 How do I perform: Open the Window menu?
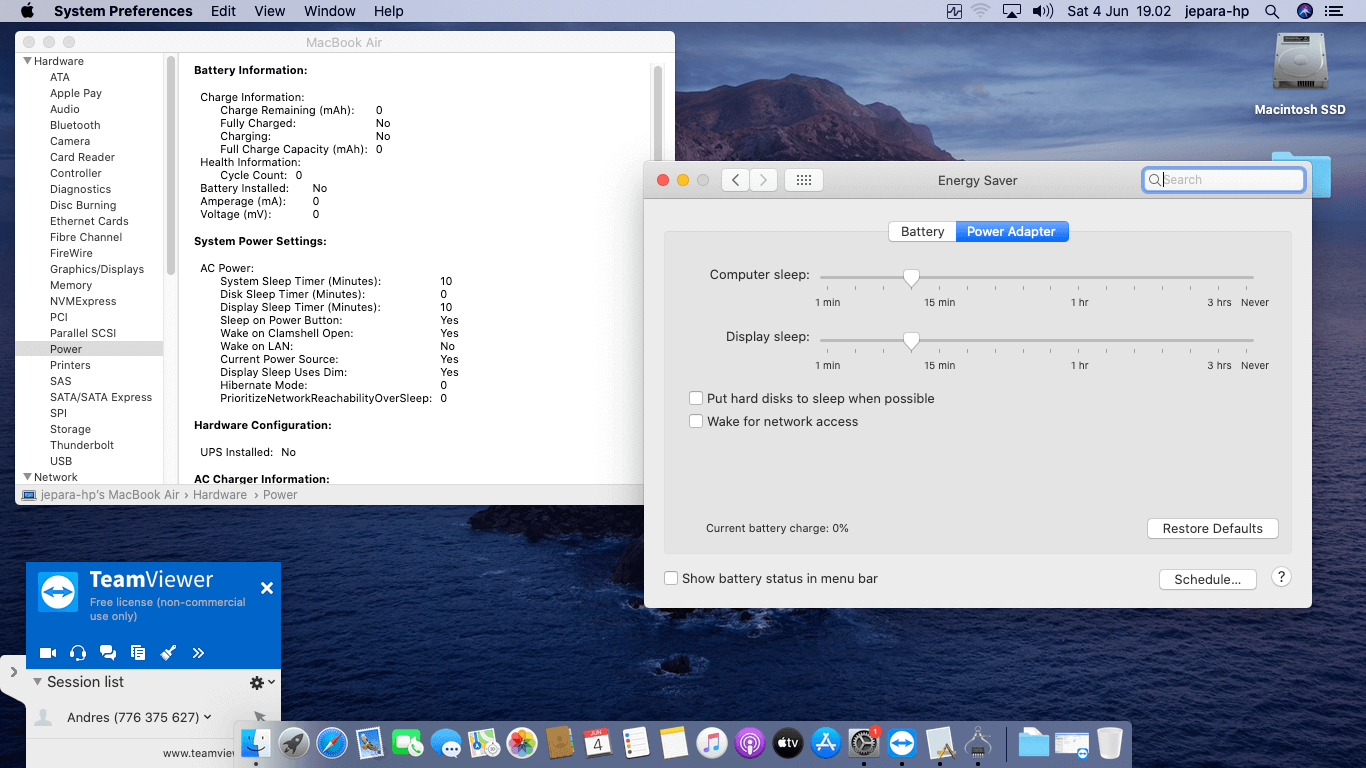click(329, 11)
